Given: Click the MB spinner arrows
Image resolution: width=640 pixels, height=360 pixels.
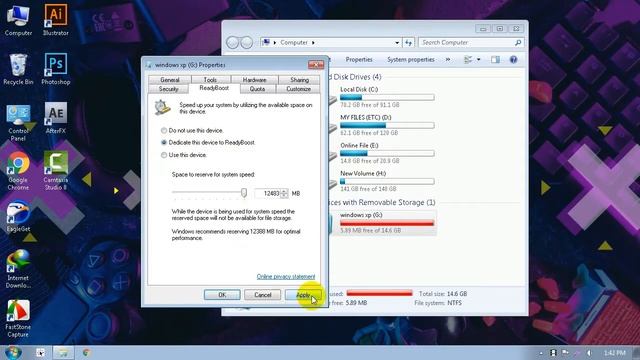Looking at the screenshot, I should pyautogui.click(x=284, y=193).
